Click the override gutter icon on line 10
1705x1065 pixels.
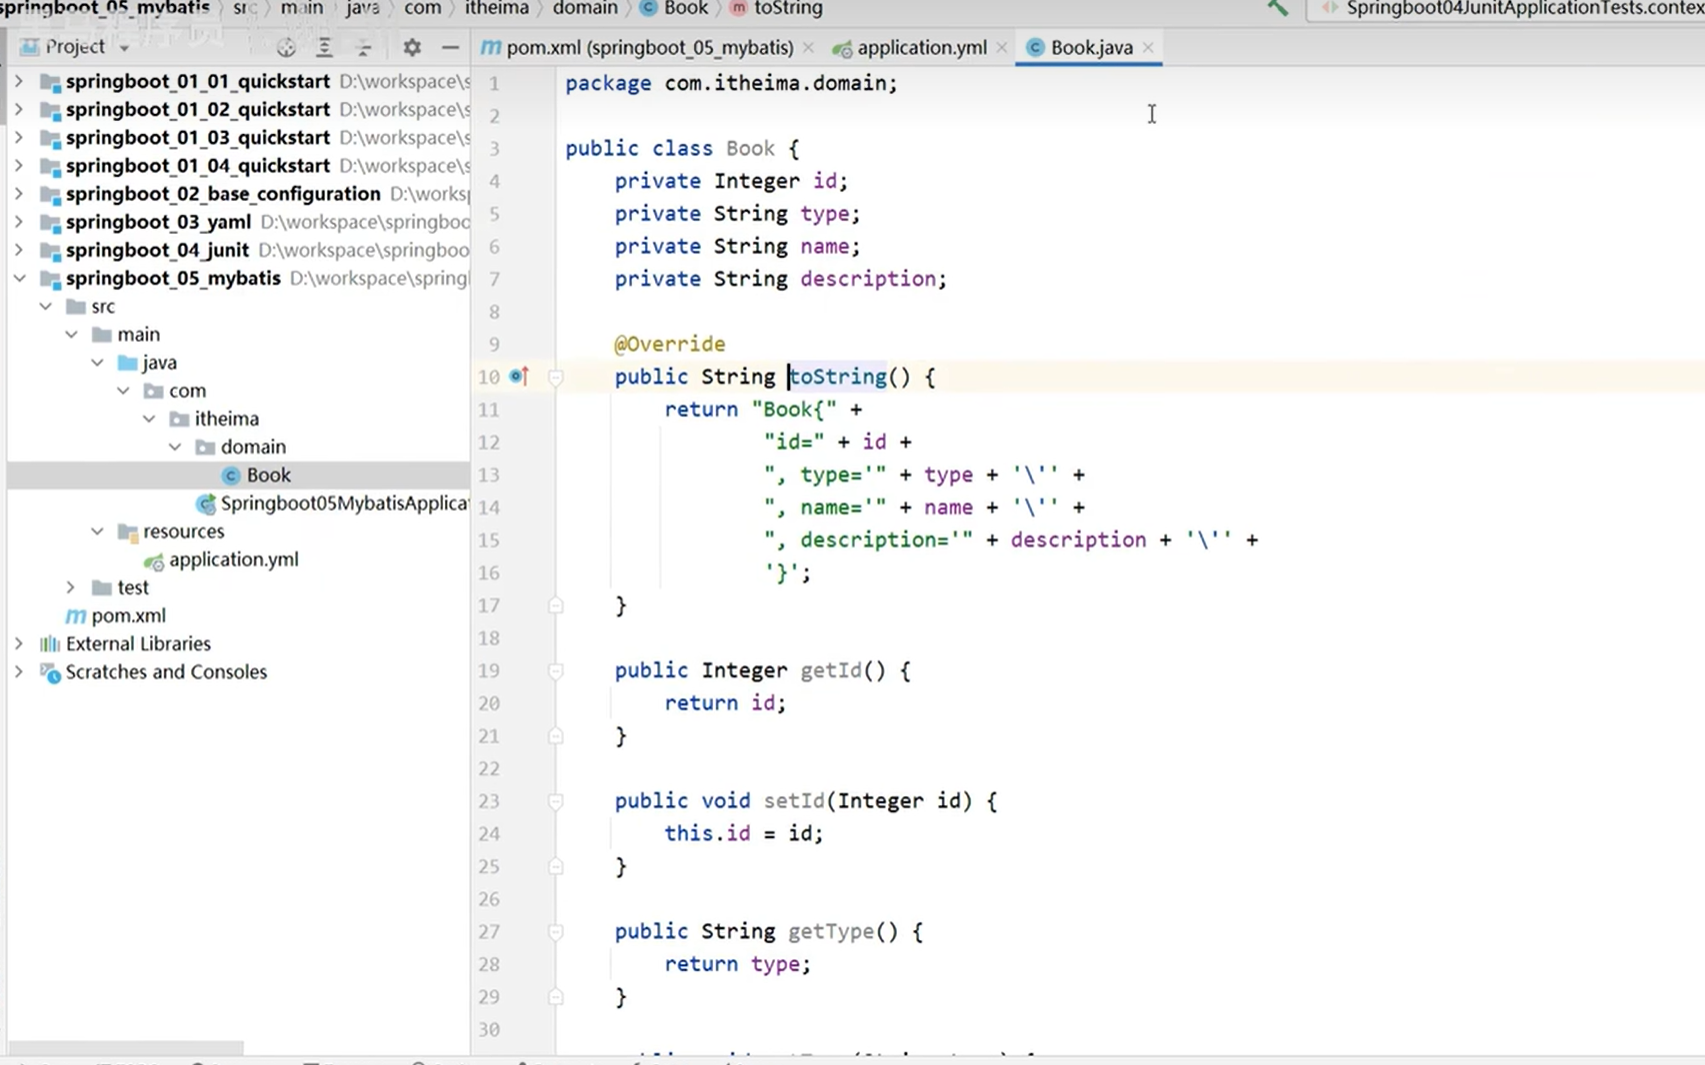click(x=518, y=376)
